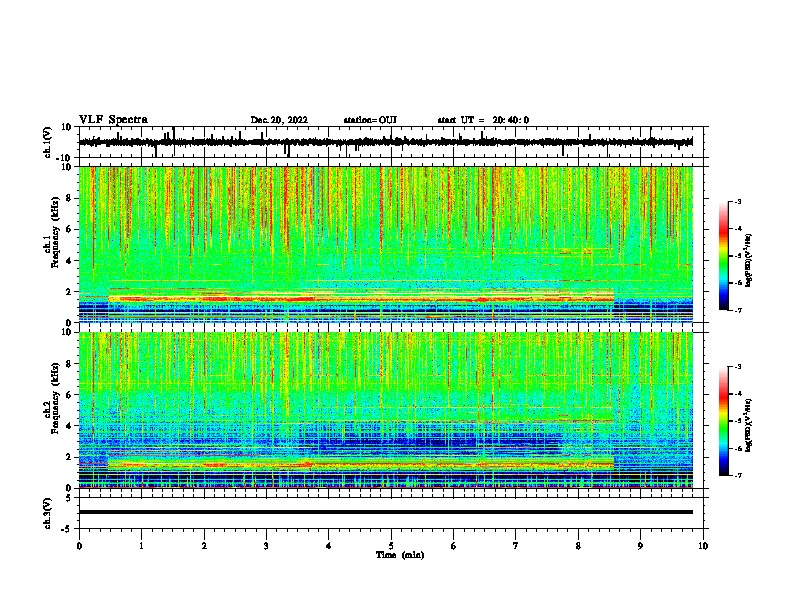This screenshot has height=612, width=792.
Task: Click the ch.2 colorbar log(PSD) units label
Action: click(x=749, y=425)
